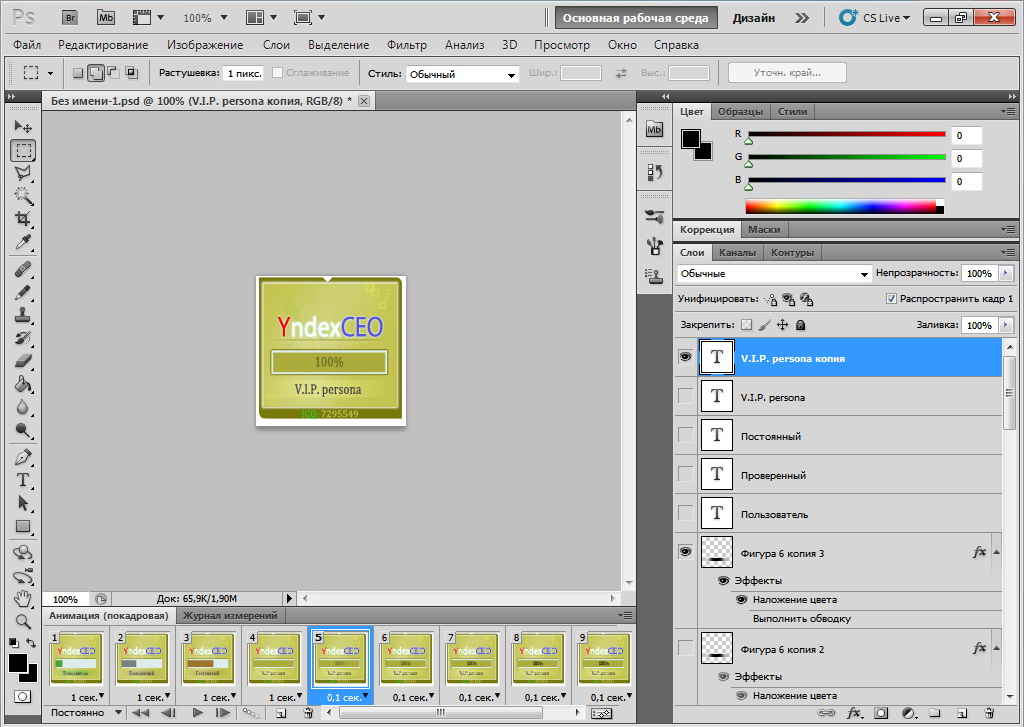Open the Фильтр menu

[405, 45]
